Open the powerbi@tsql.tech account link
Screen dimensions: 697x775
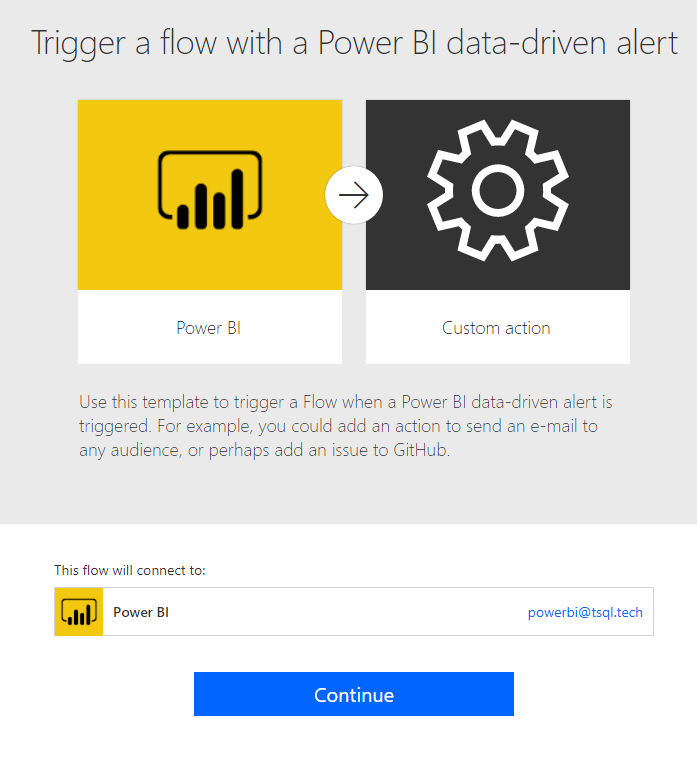point(585,612)
